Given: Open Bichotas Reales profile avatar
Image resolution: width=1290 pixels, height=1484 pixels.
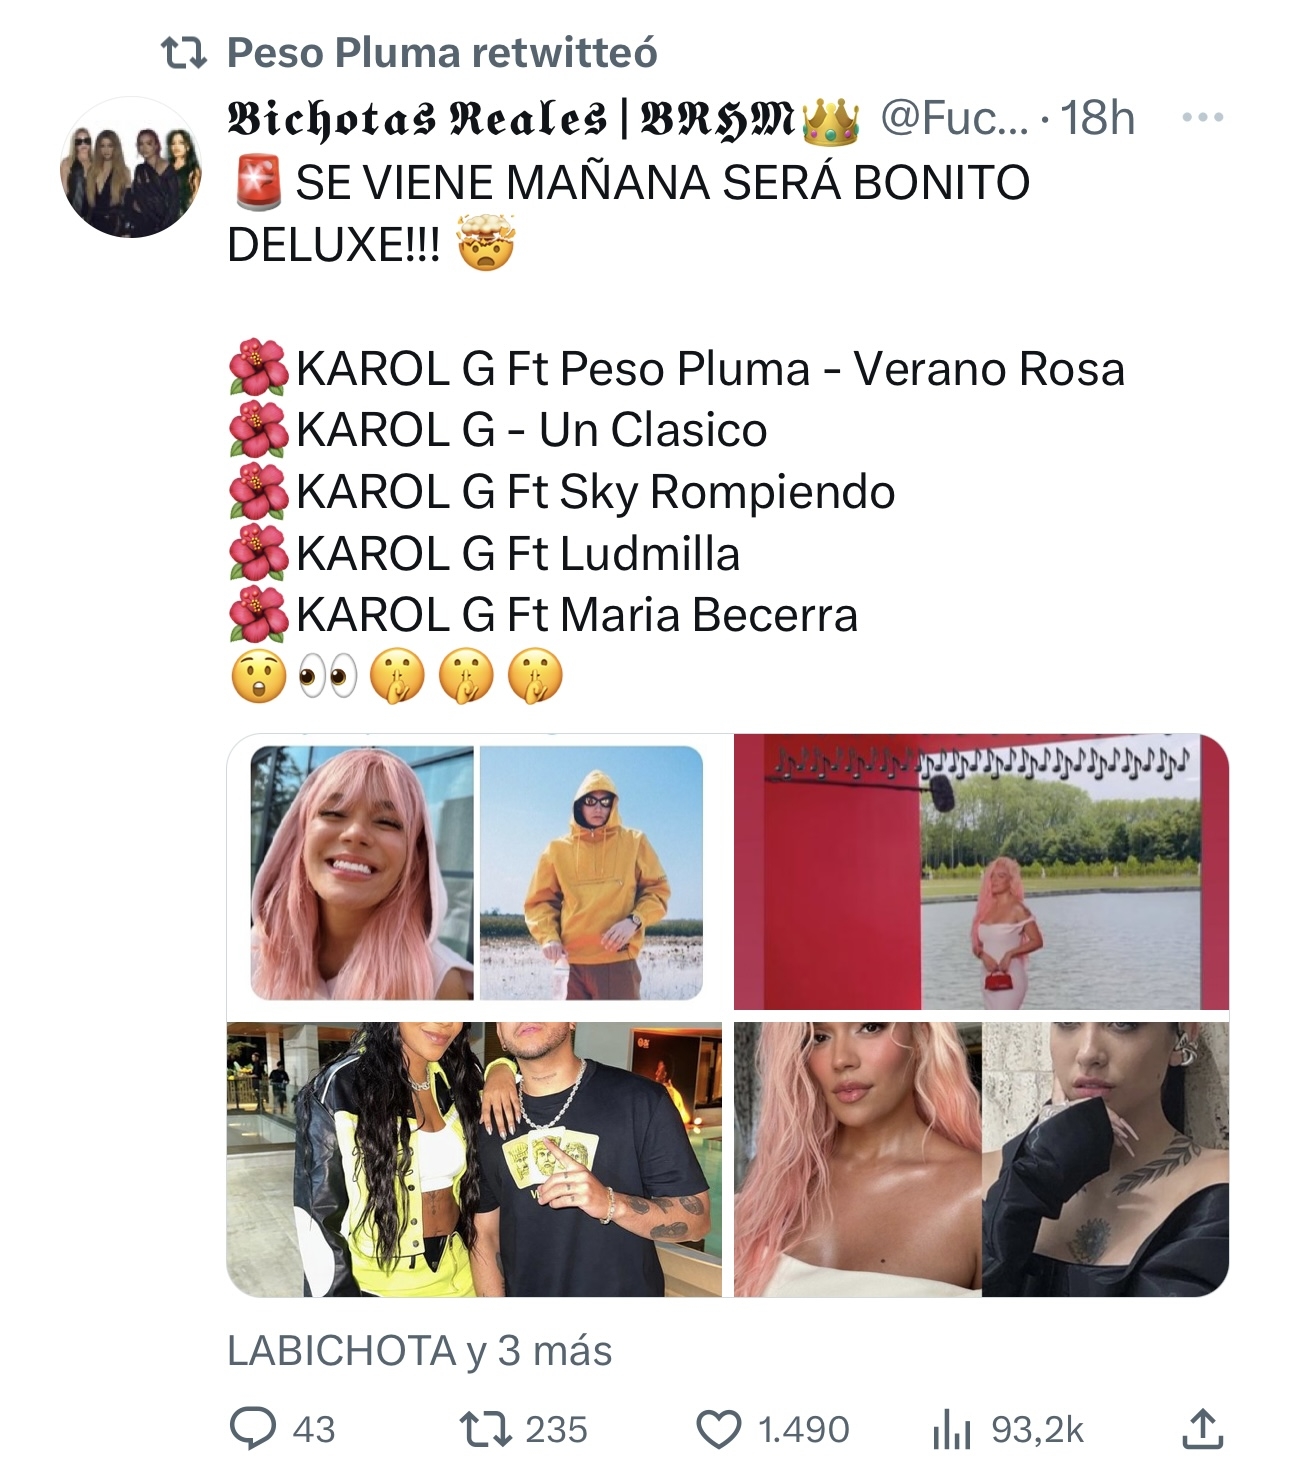Looking at the screenshot, I should click(132, 167).
